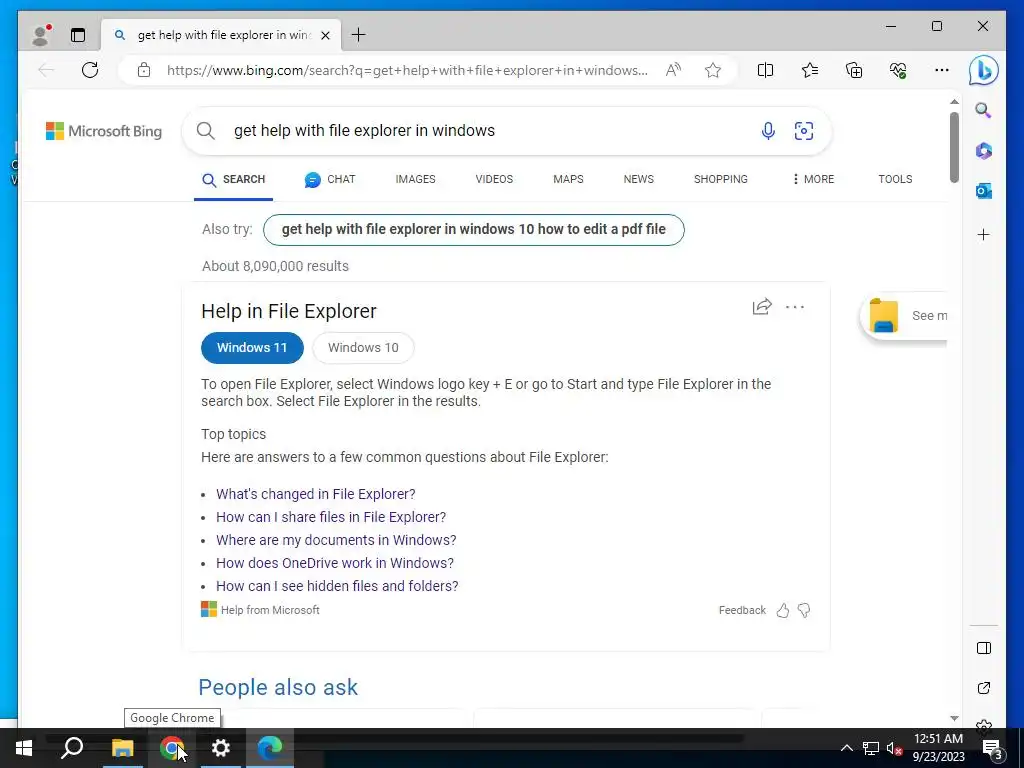The image size is (1024, 768).
Task: Open Where are my documents link
Action: tap(336, 540)
